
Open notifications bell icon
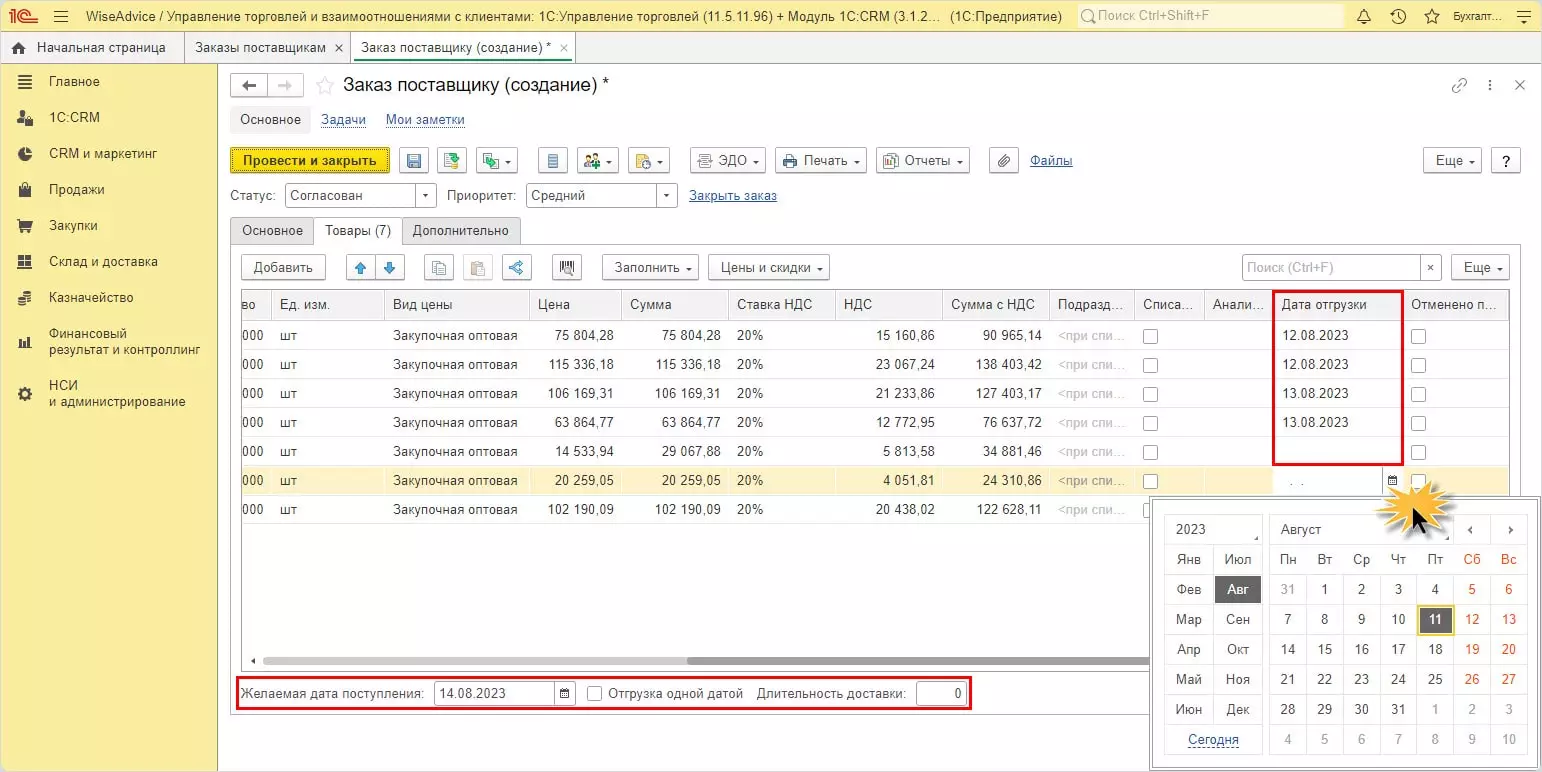click(x=1364, y=17)
